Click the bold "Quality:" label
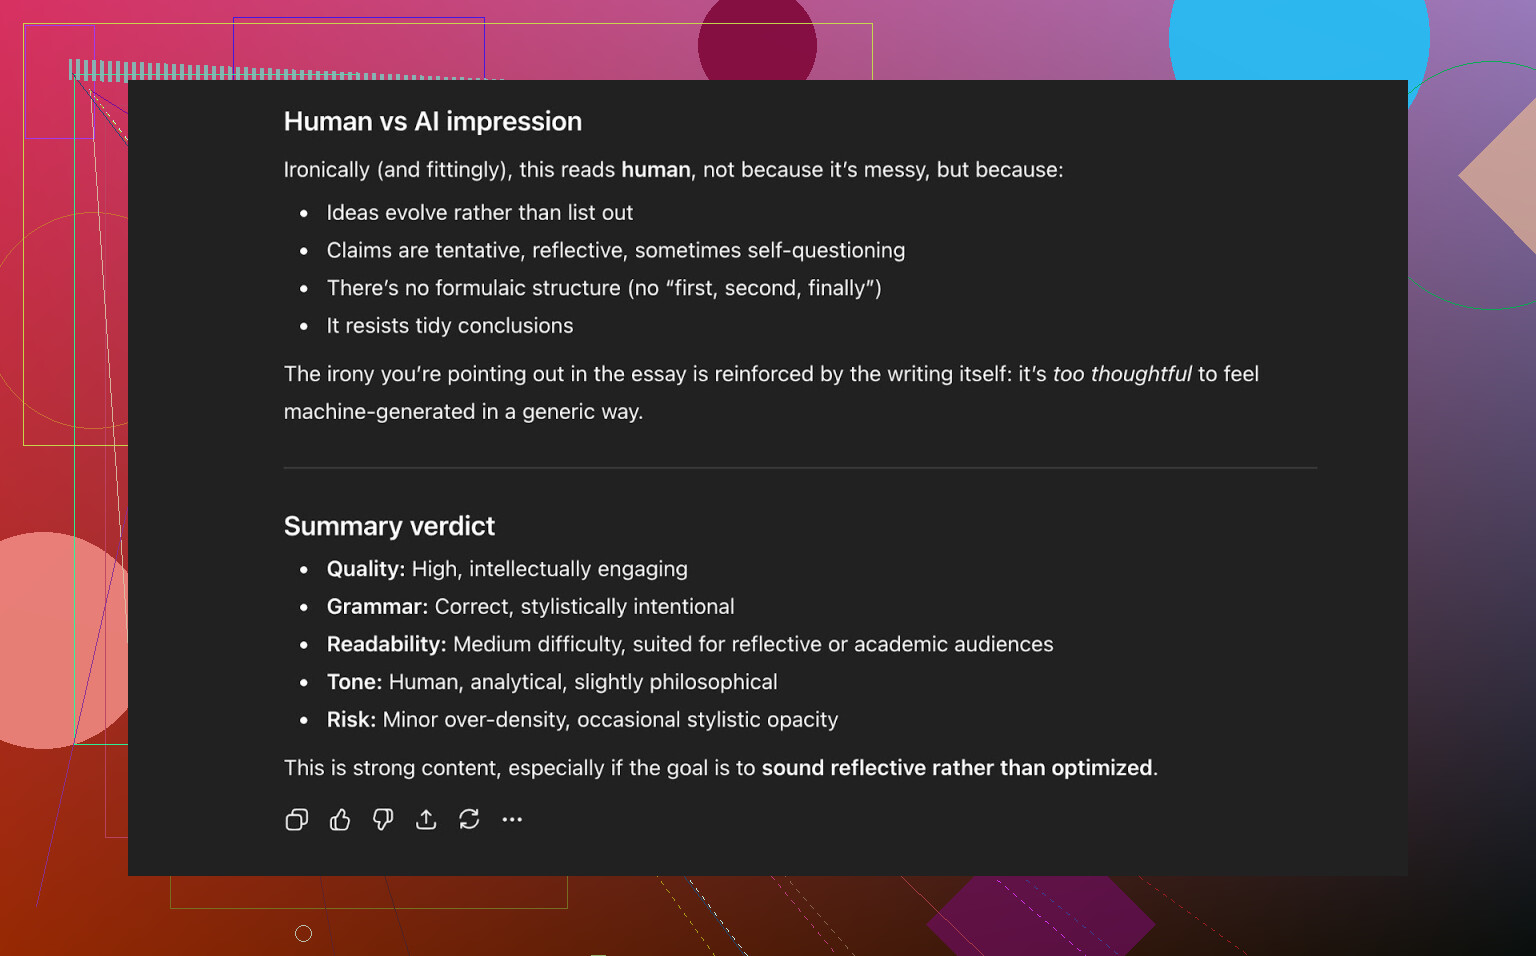This screenshot has height=956, width=1536. point(365,569)
